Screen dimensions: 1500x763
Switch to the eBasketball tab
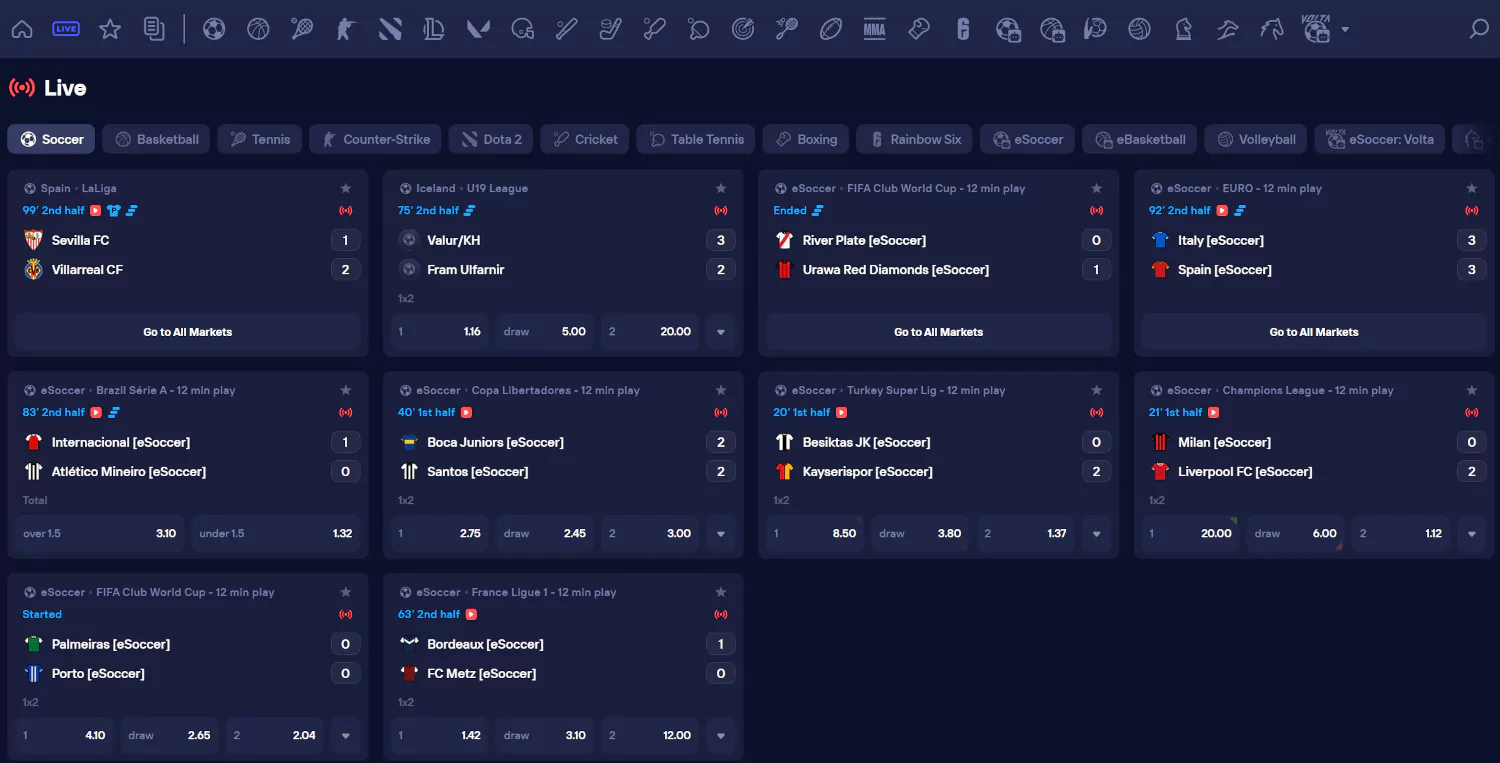pyautogui.click(x=1141, y=139)
